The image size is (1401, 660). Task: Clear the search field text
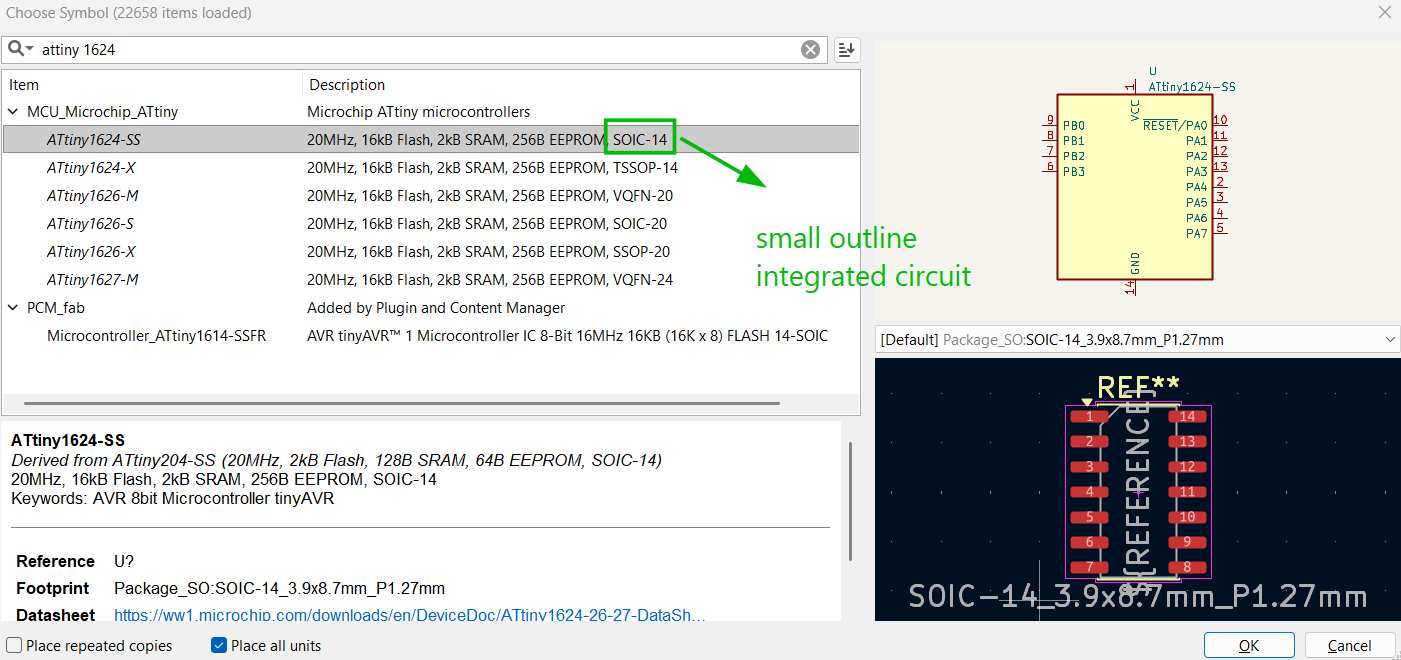(810, 50)
